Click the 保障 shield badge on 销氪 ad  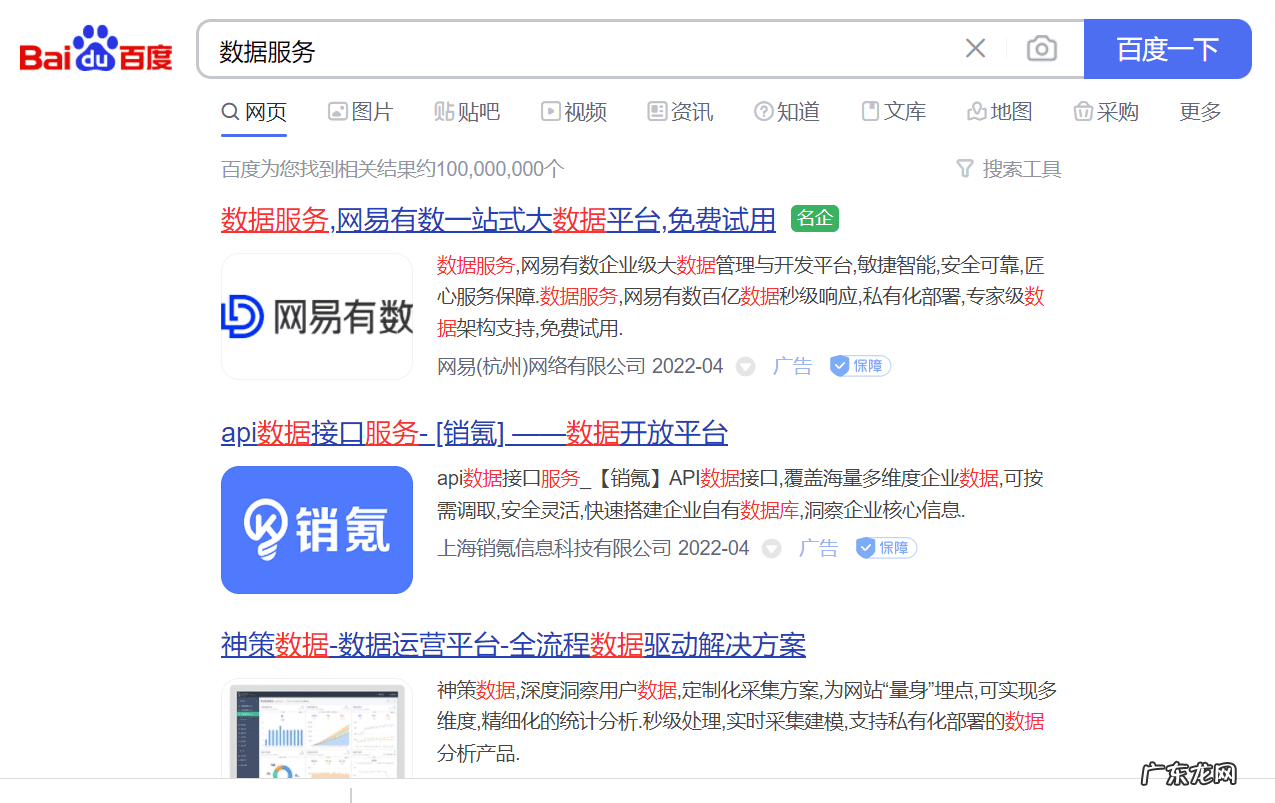tap(884, 548)
